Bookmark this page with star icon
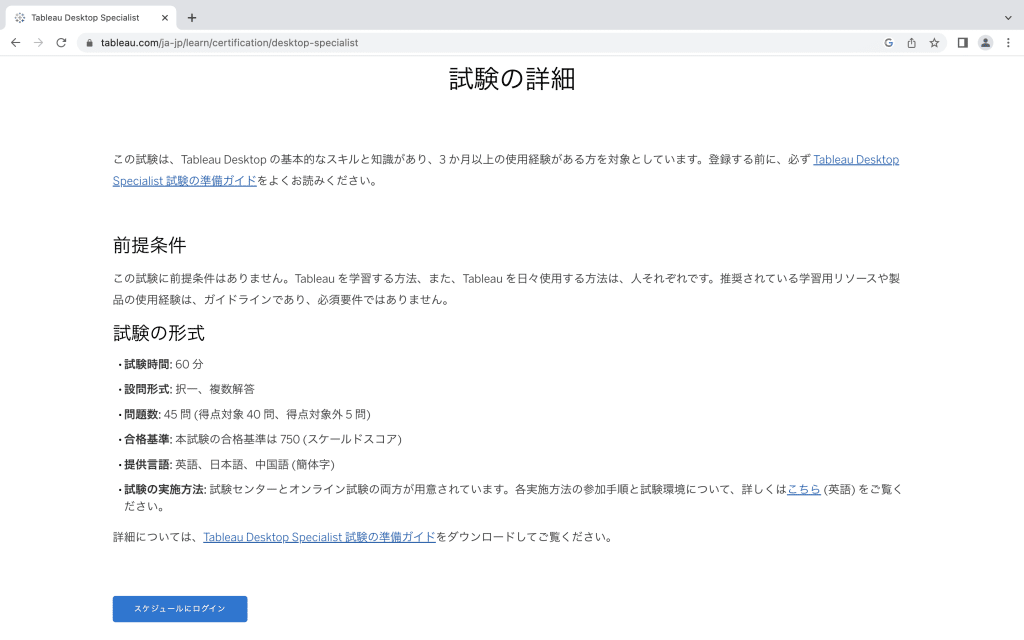1024x640 pixels. pos(935,42)
